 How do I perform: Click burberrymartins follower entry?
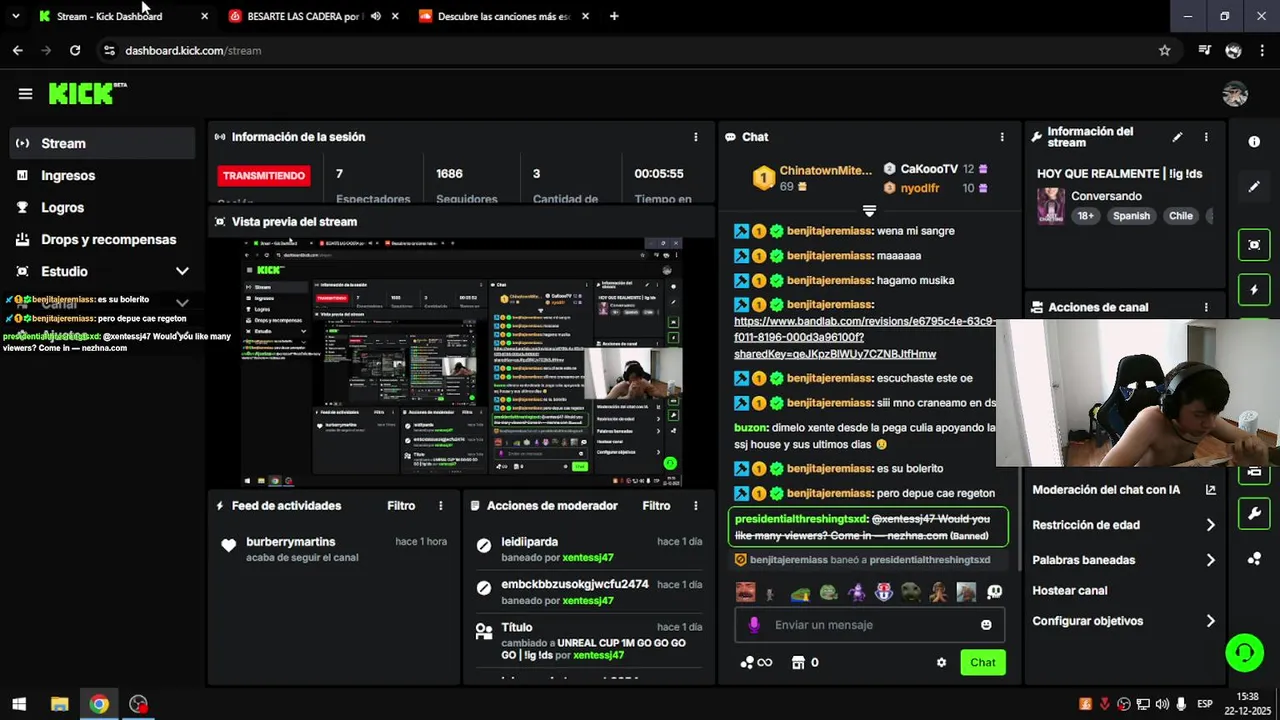pyautogui.click(x=291, y=542)
